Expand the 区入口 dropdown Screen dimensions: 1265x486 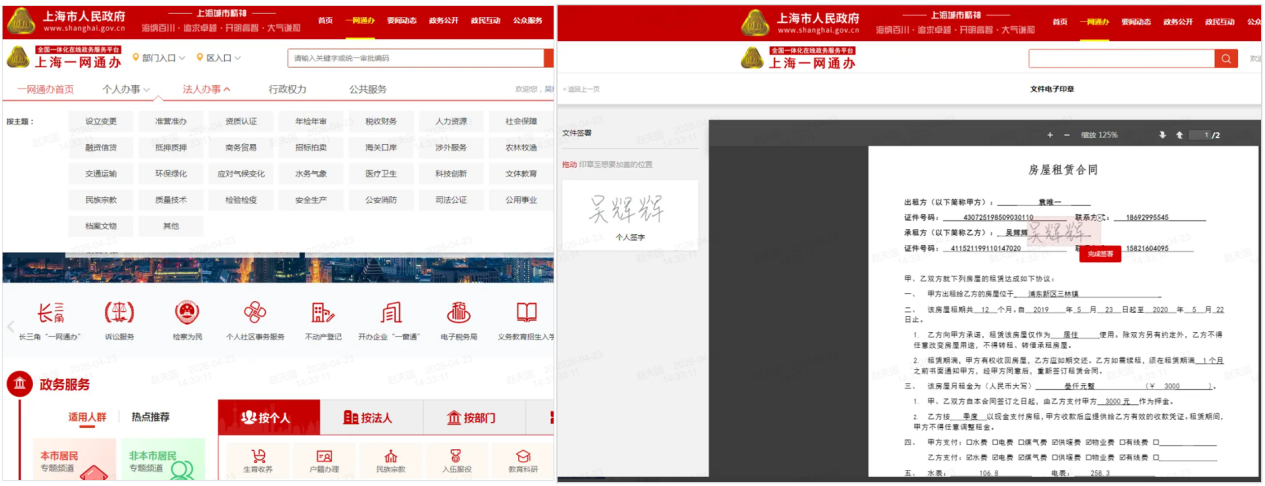point(216,58)
